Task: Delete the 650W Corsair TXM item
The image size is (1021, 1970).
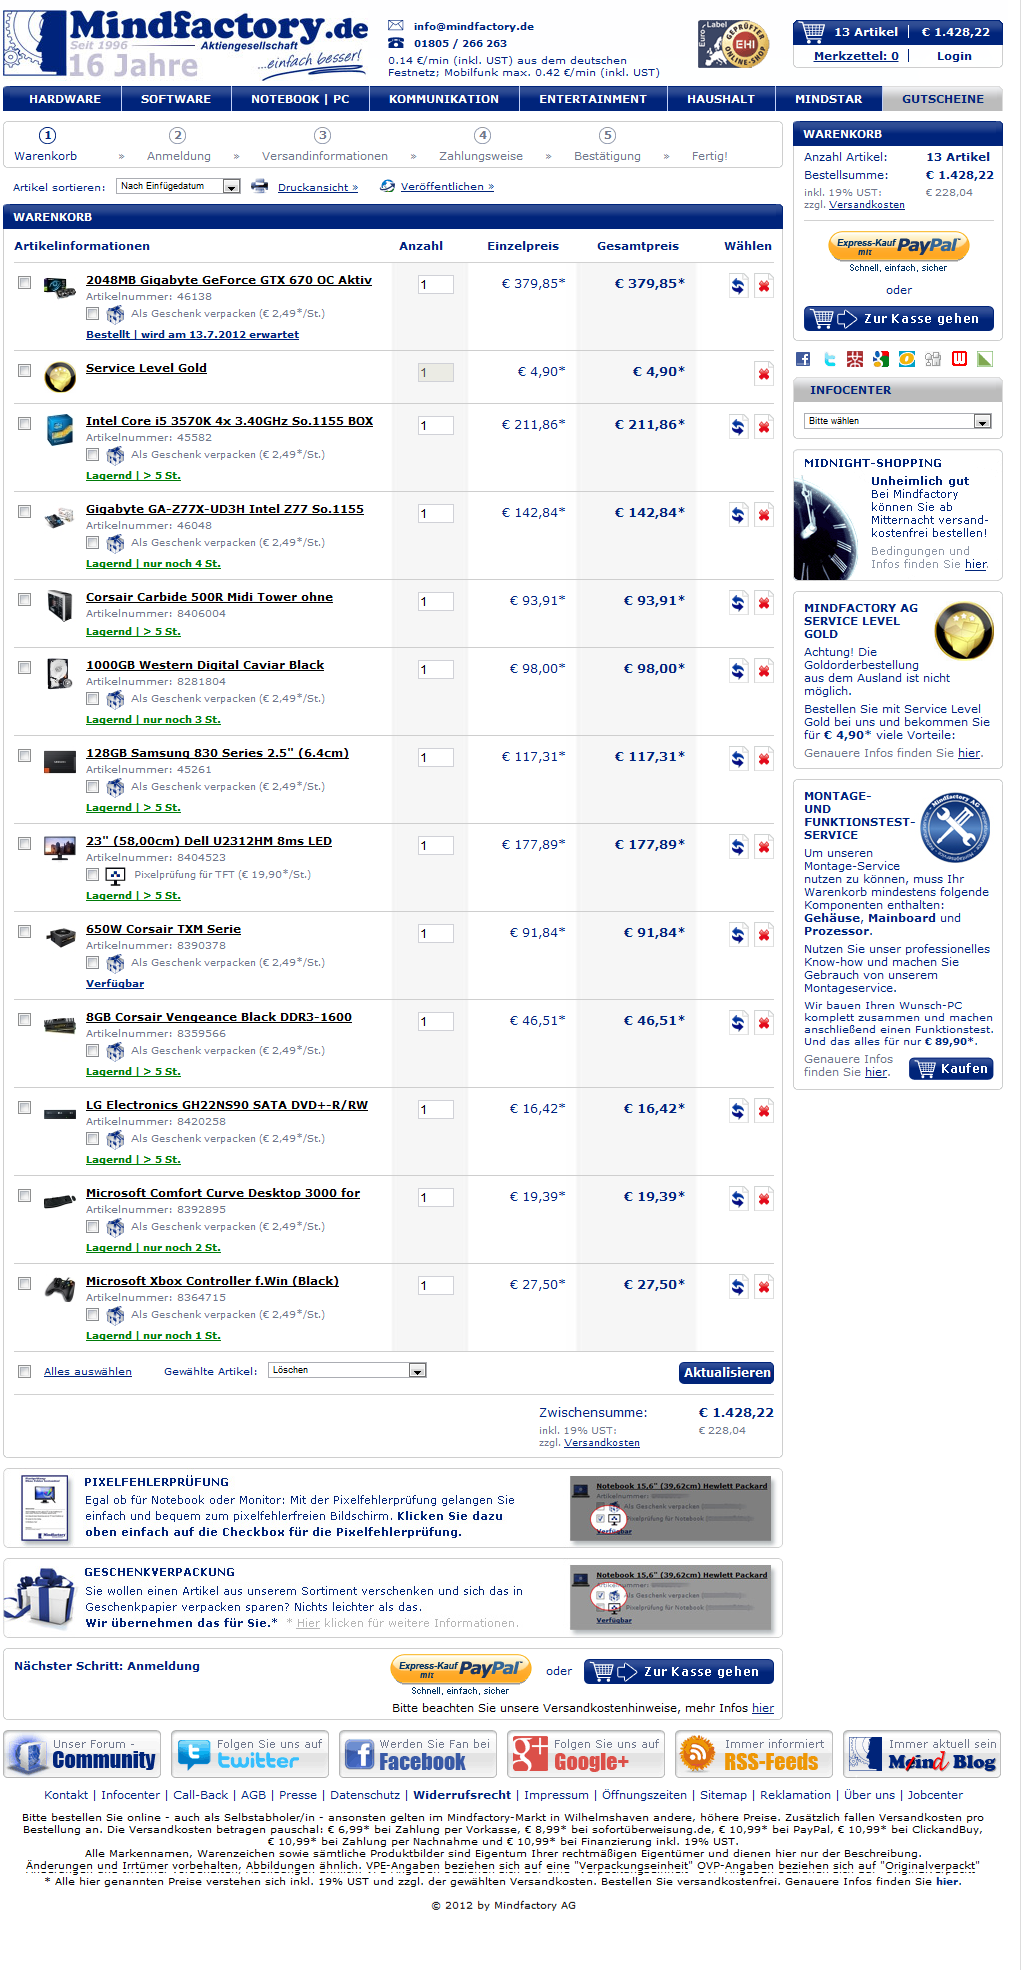Action: point(764,935)
